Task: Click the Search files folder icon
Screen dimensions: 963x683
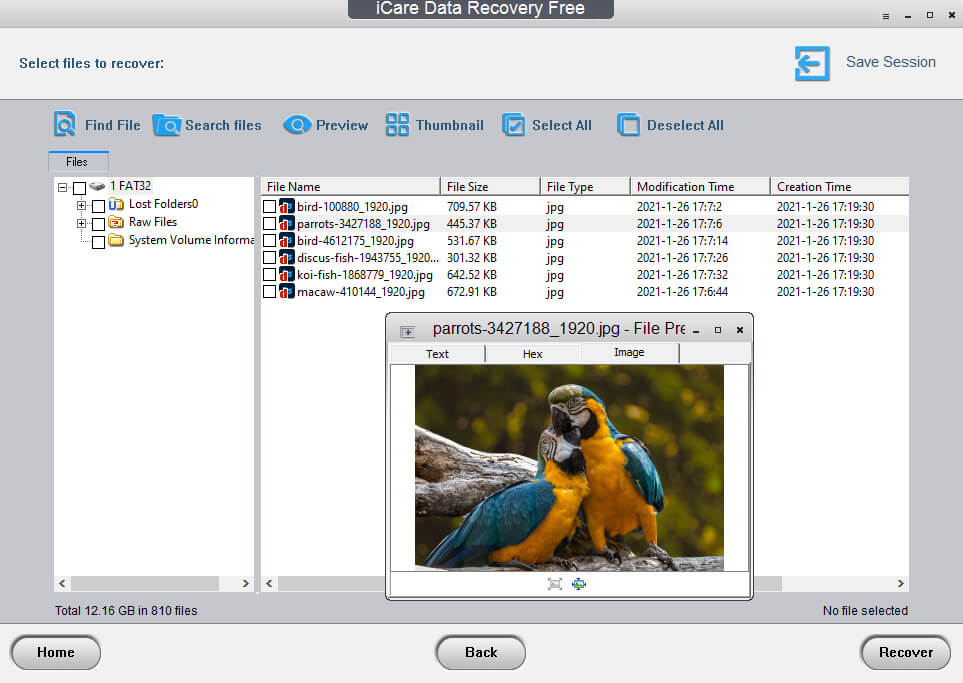Action: (x=166, y=125)
